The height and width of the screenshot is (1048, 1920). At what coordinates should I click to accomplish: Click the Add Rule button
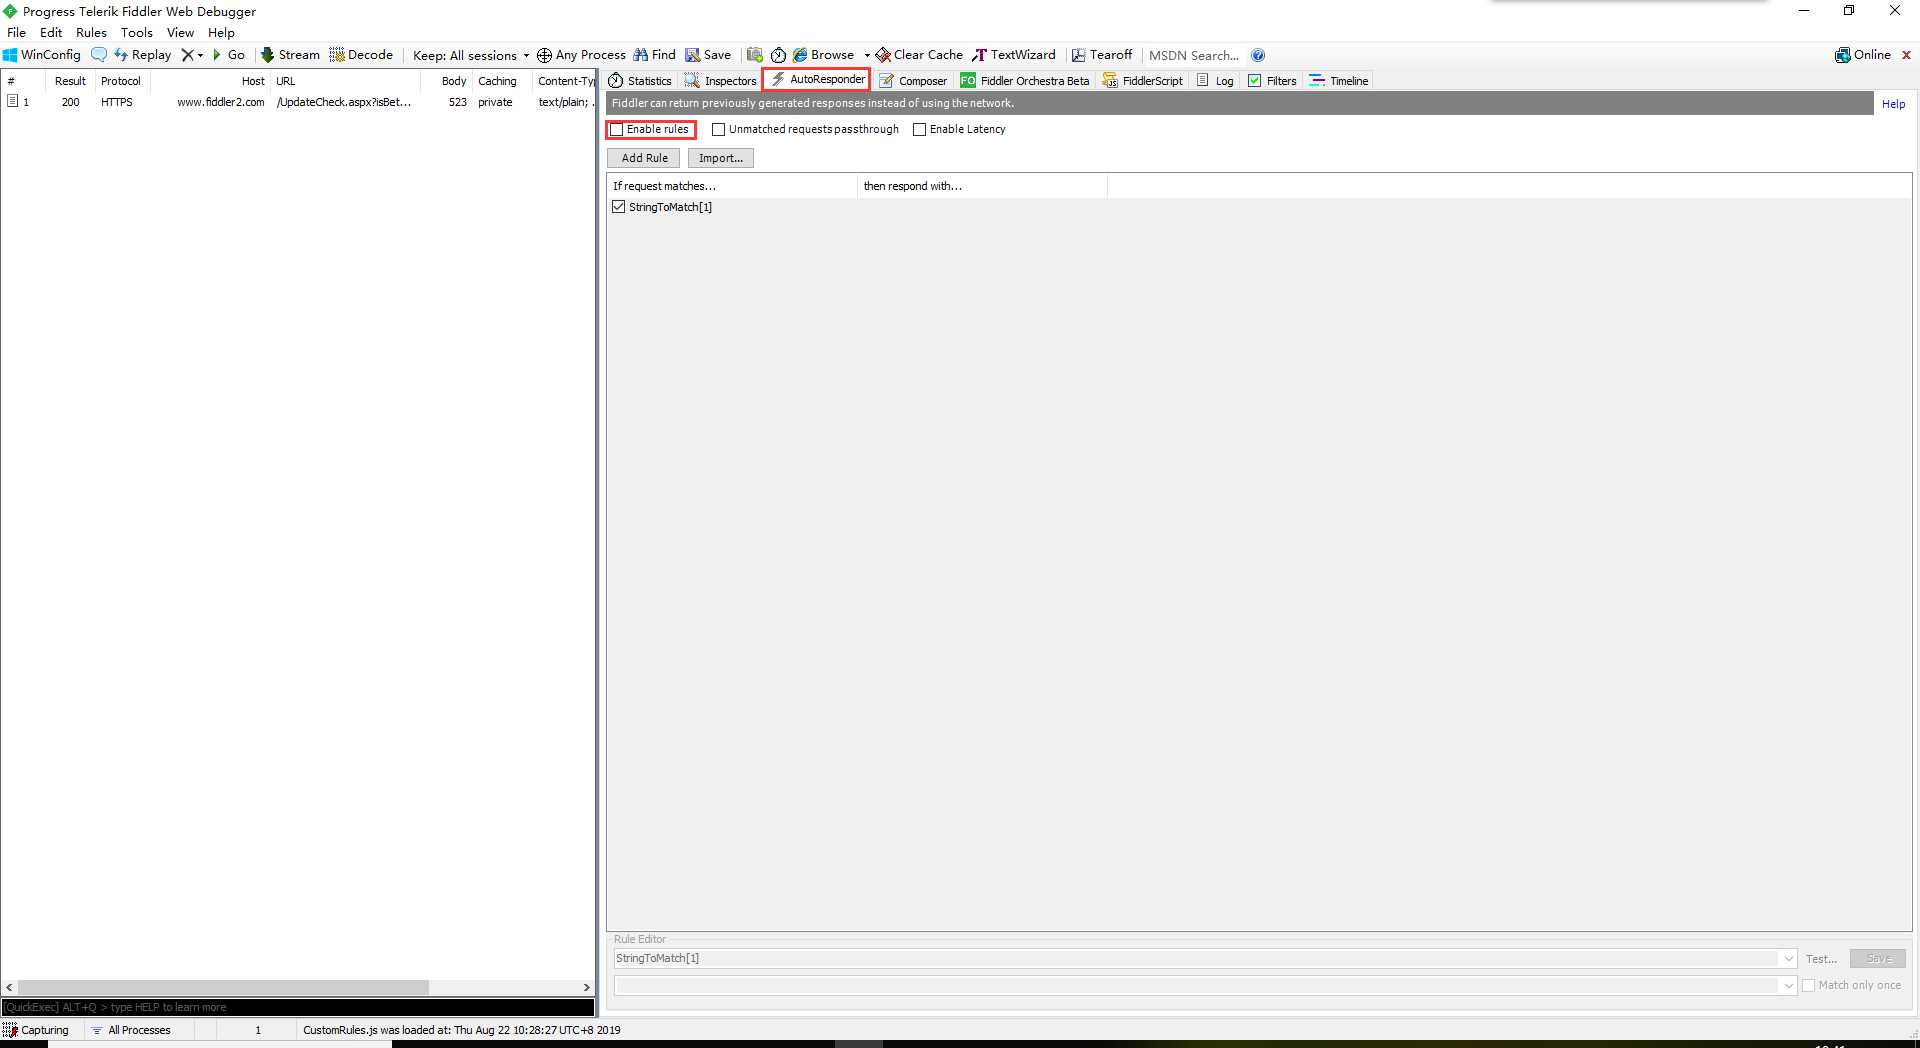(x=644, y=158)
